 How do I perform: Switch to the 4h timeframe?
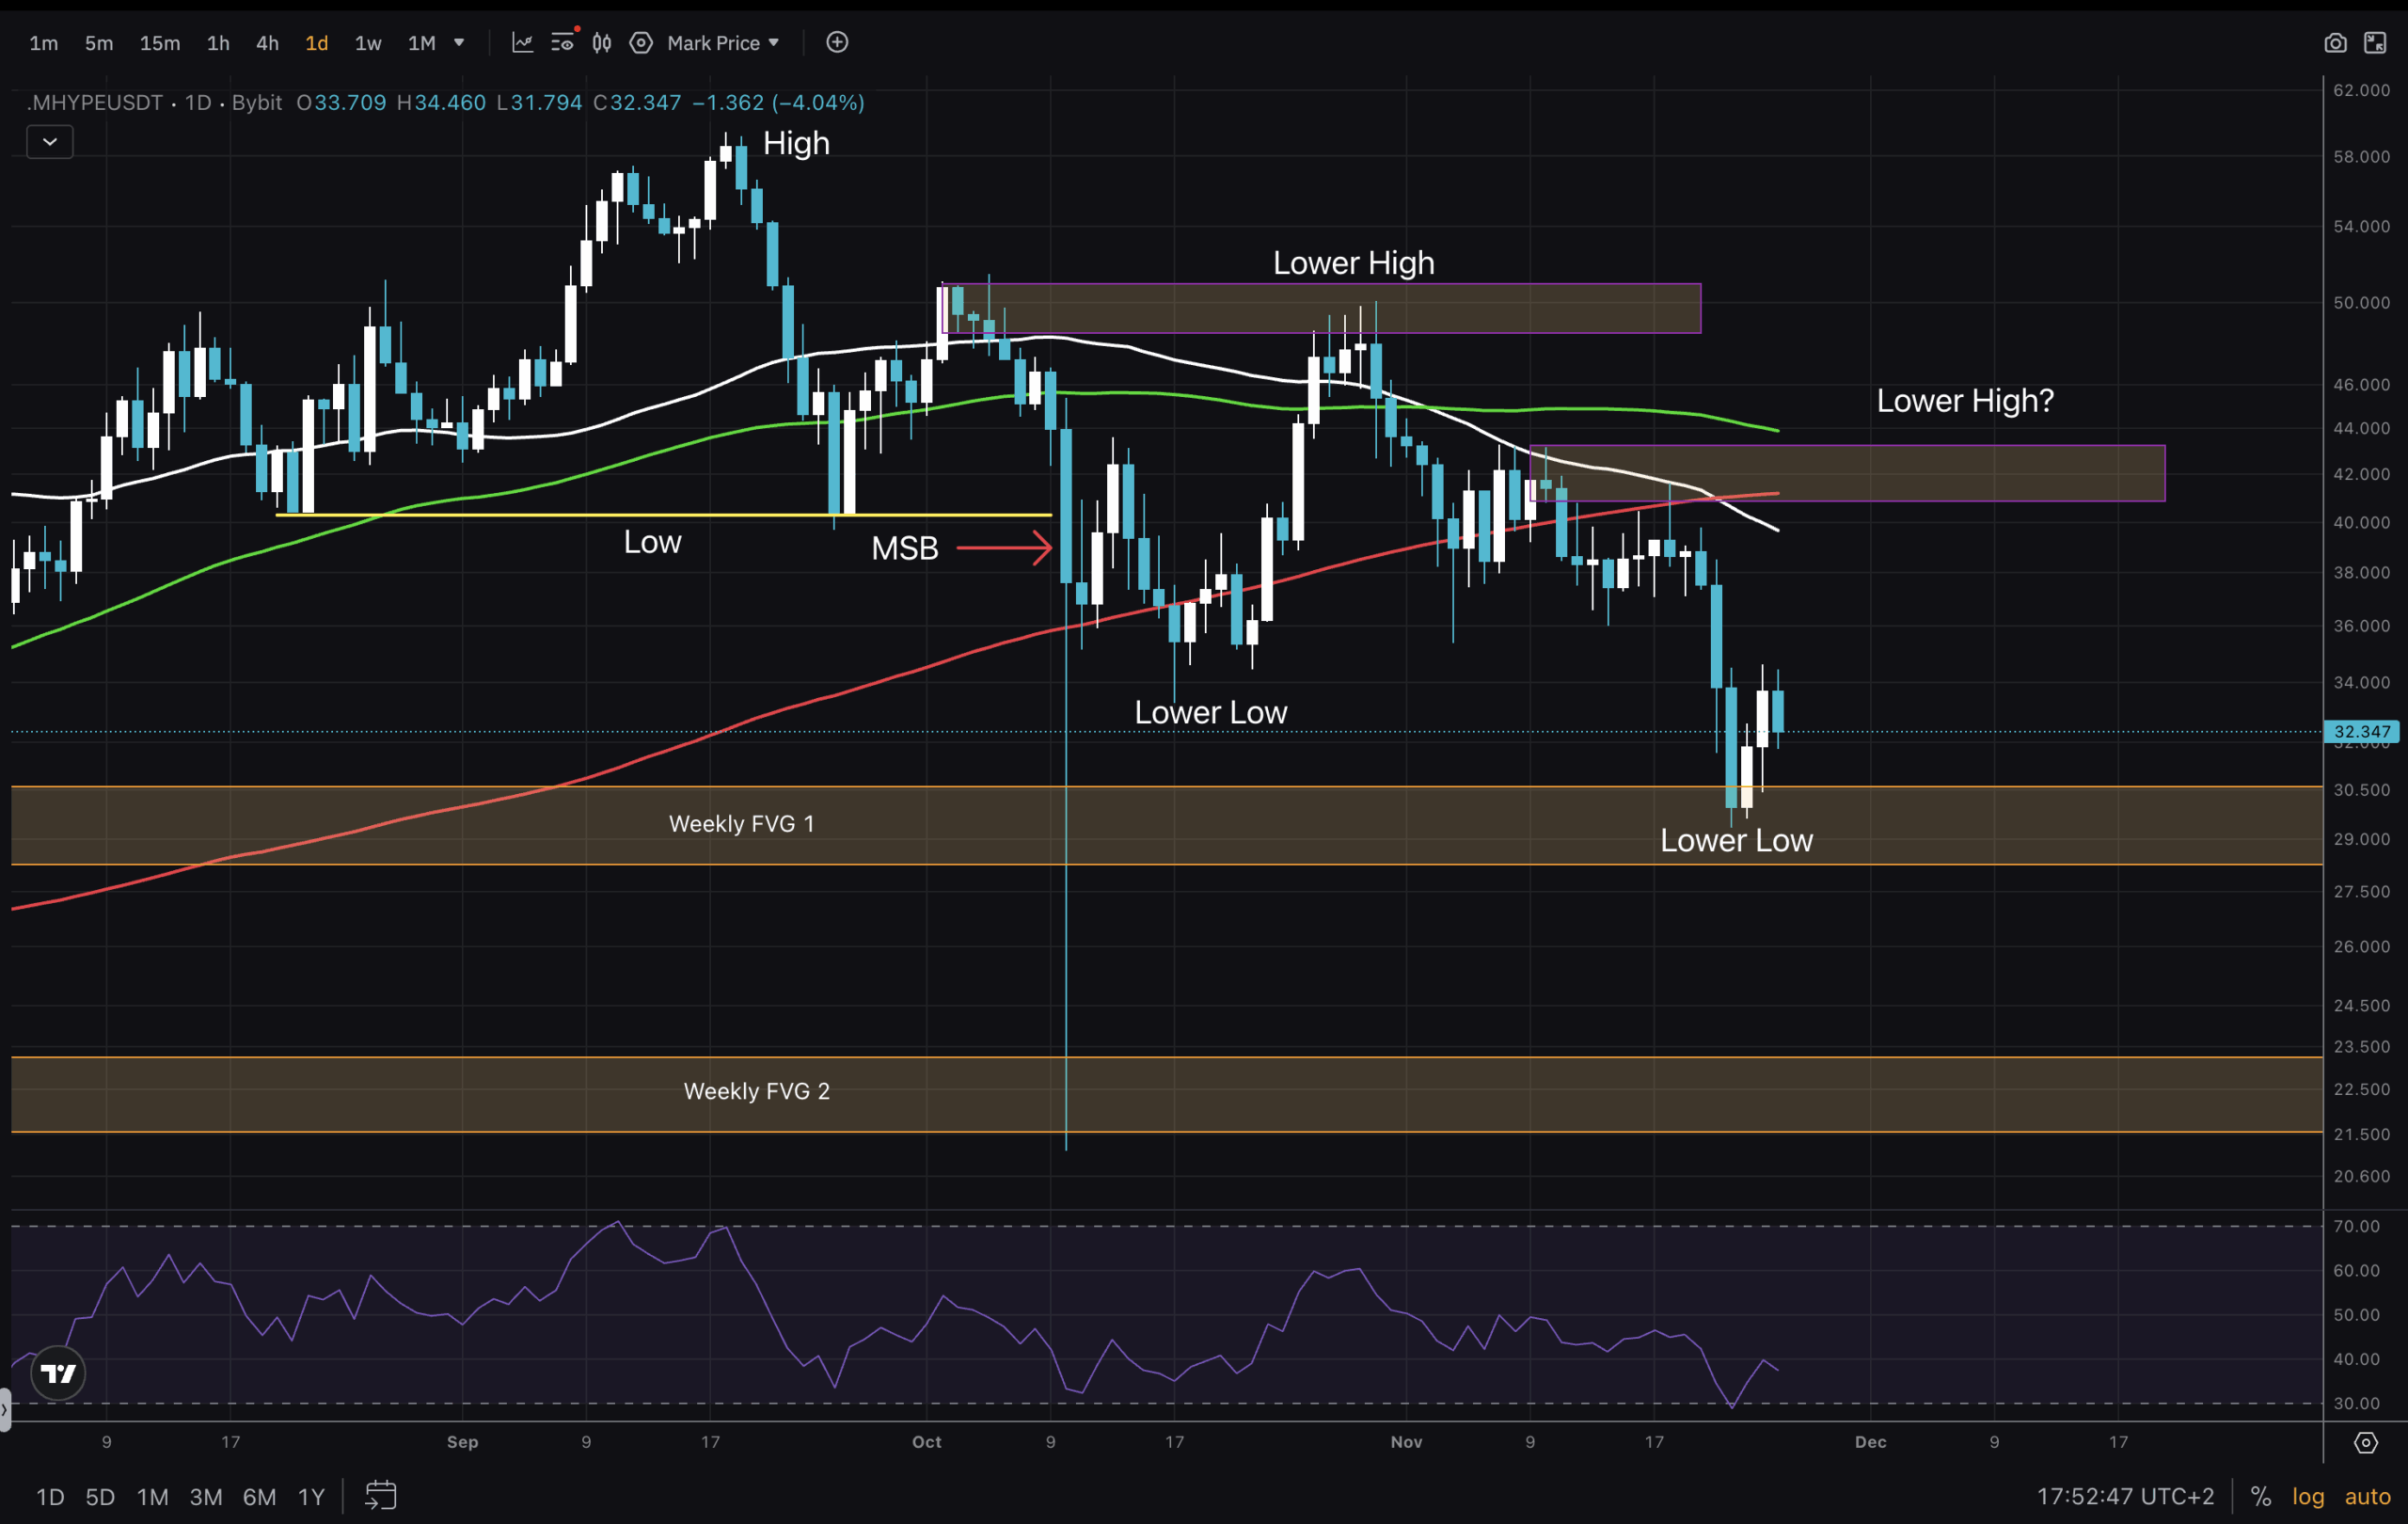266,43
